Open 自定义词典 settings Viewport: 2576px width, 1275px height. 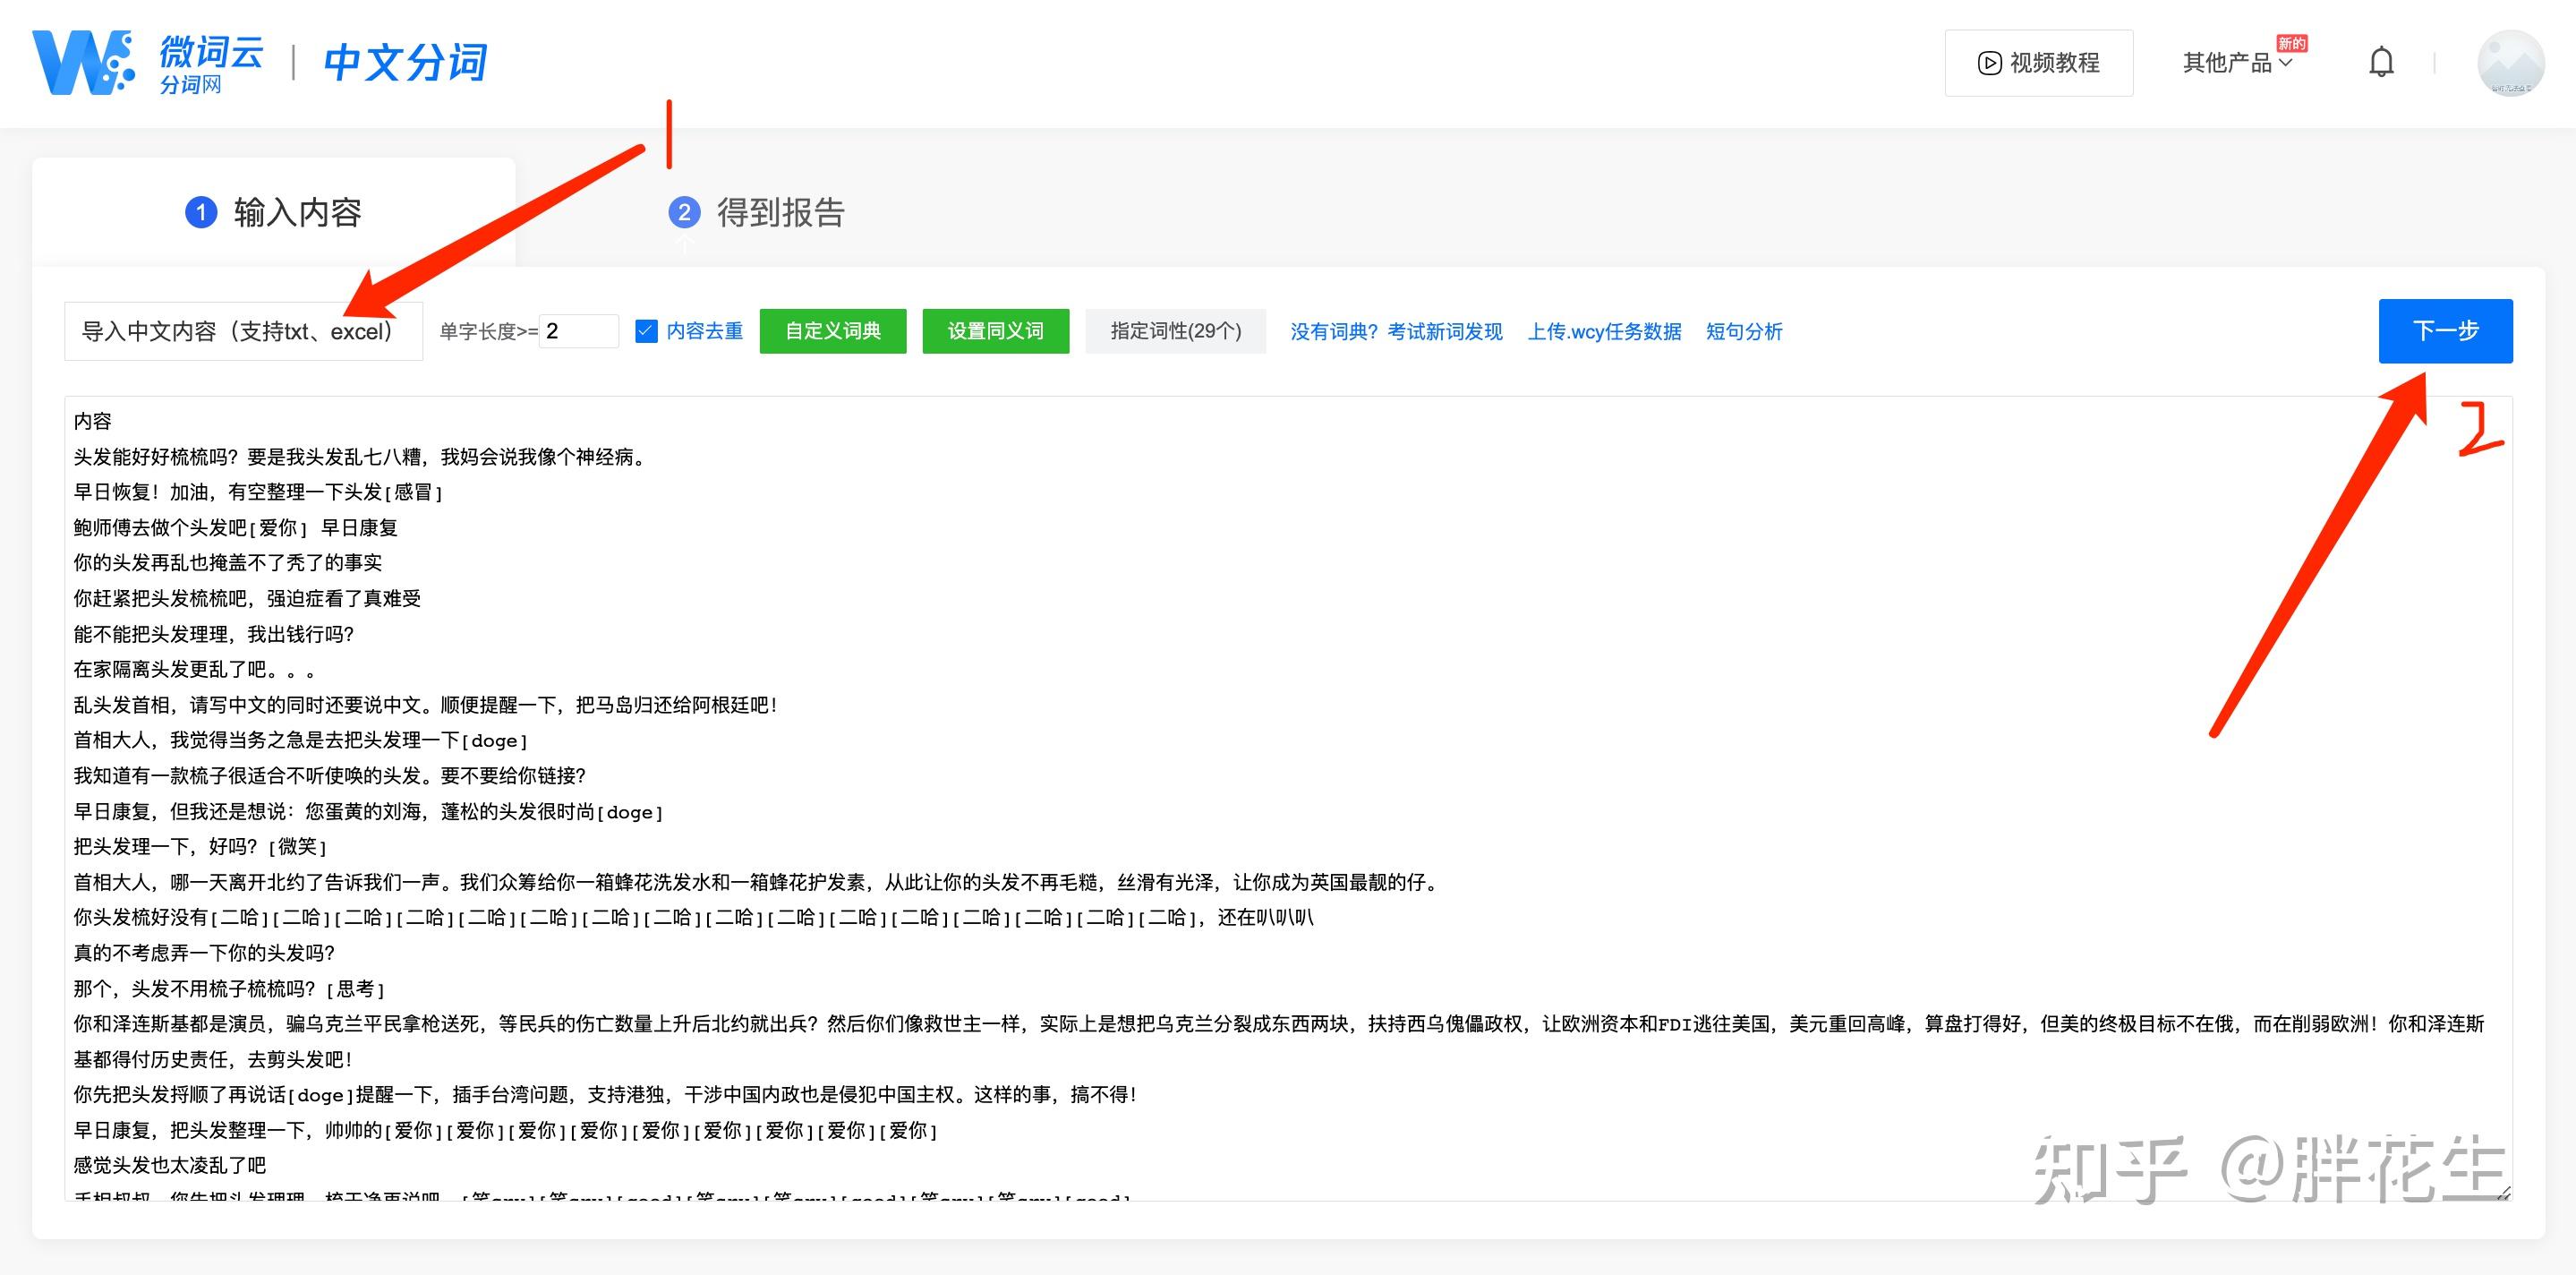pos(832,331)
